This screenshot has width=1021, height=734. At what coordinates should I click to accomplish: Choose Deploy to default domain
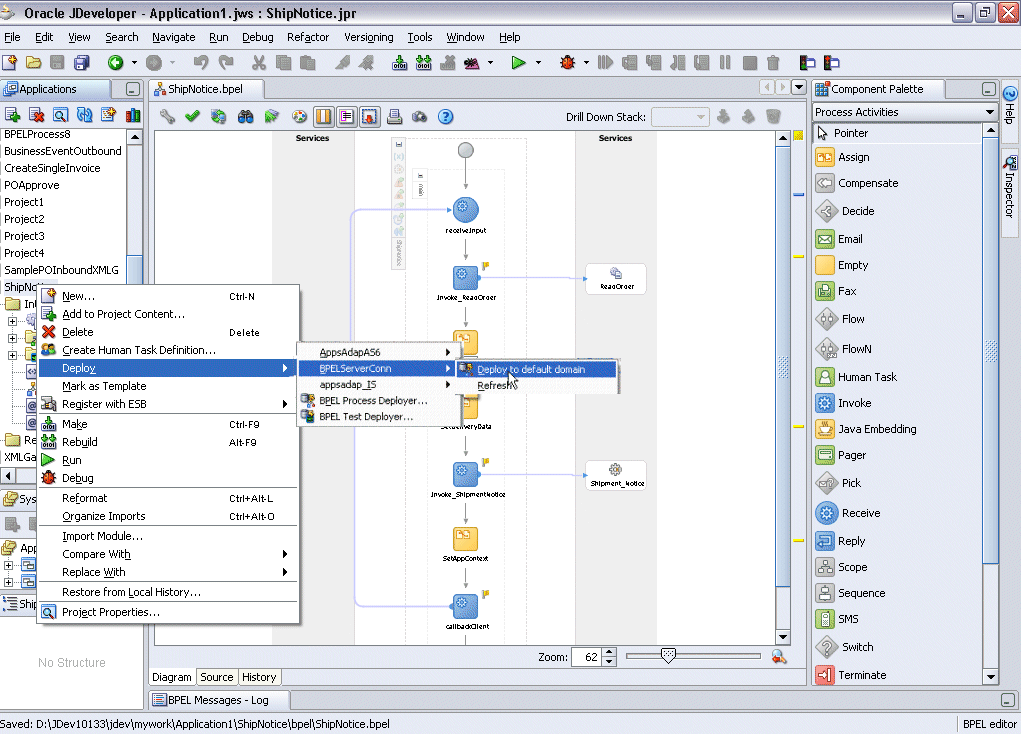click(537, 369)
